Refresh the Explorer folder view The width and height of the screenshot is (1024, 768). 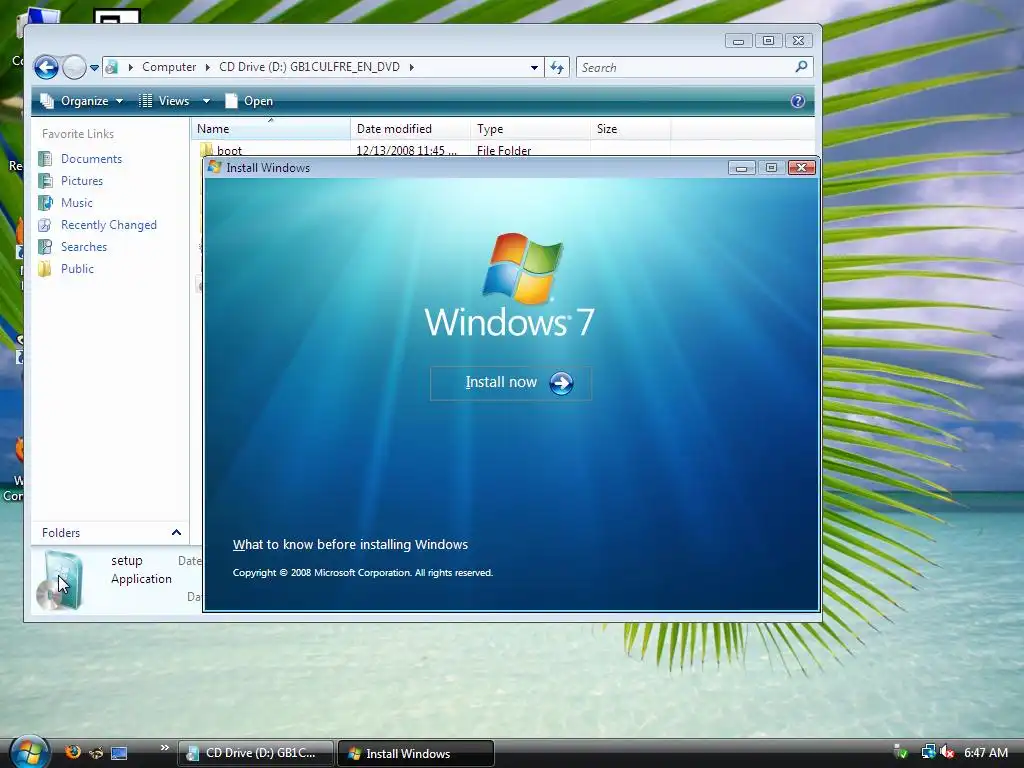point(557,67)
